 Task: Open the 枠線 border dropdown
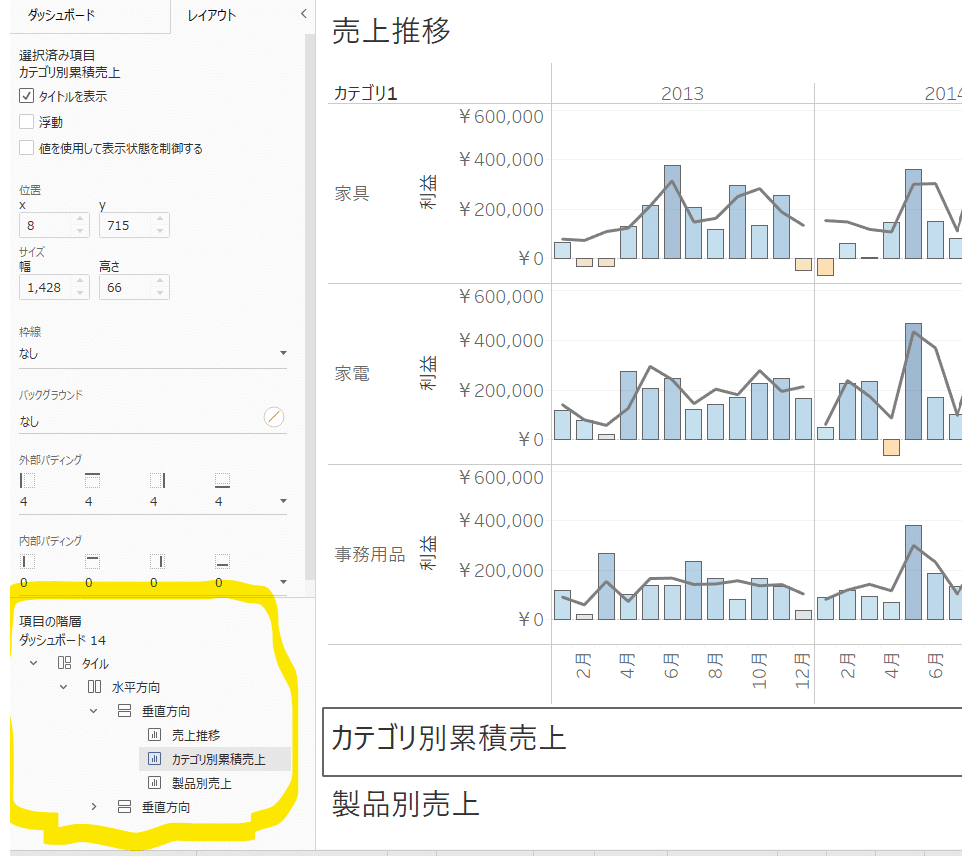point(153,353)
